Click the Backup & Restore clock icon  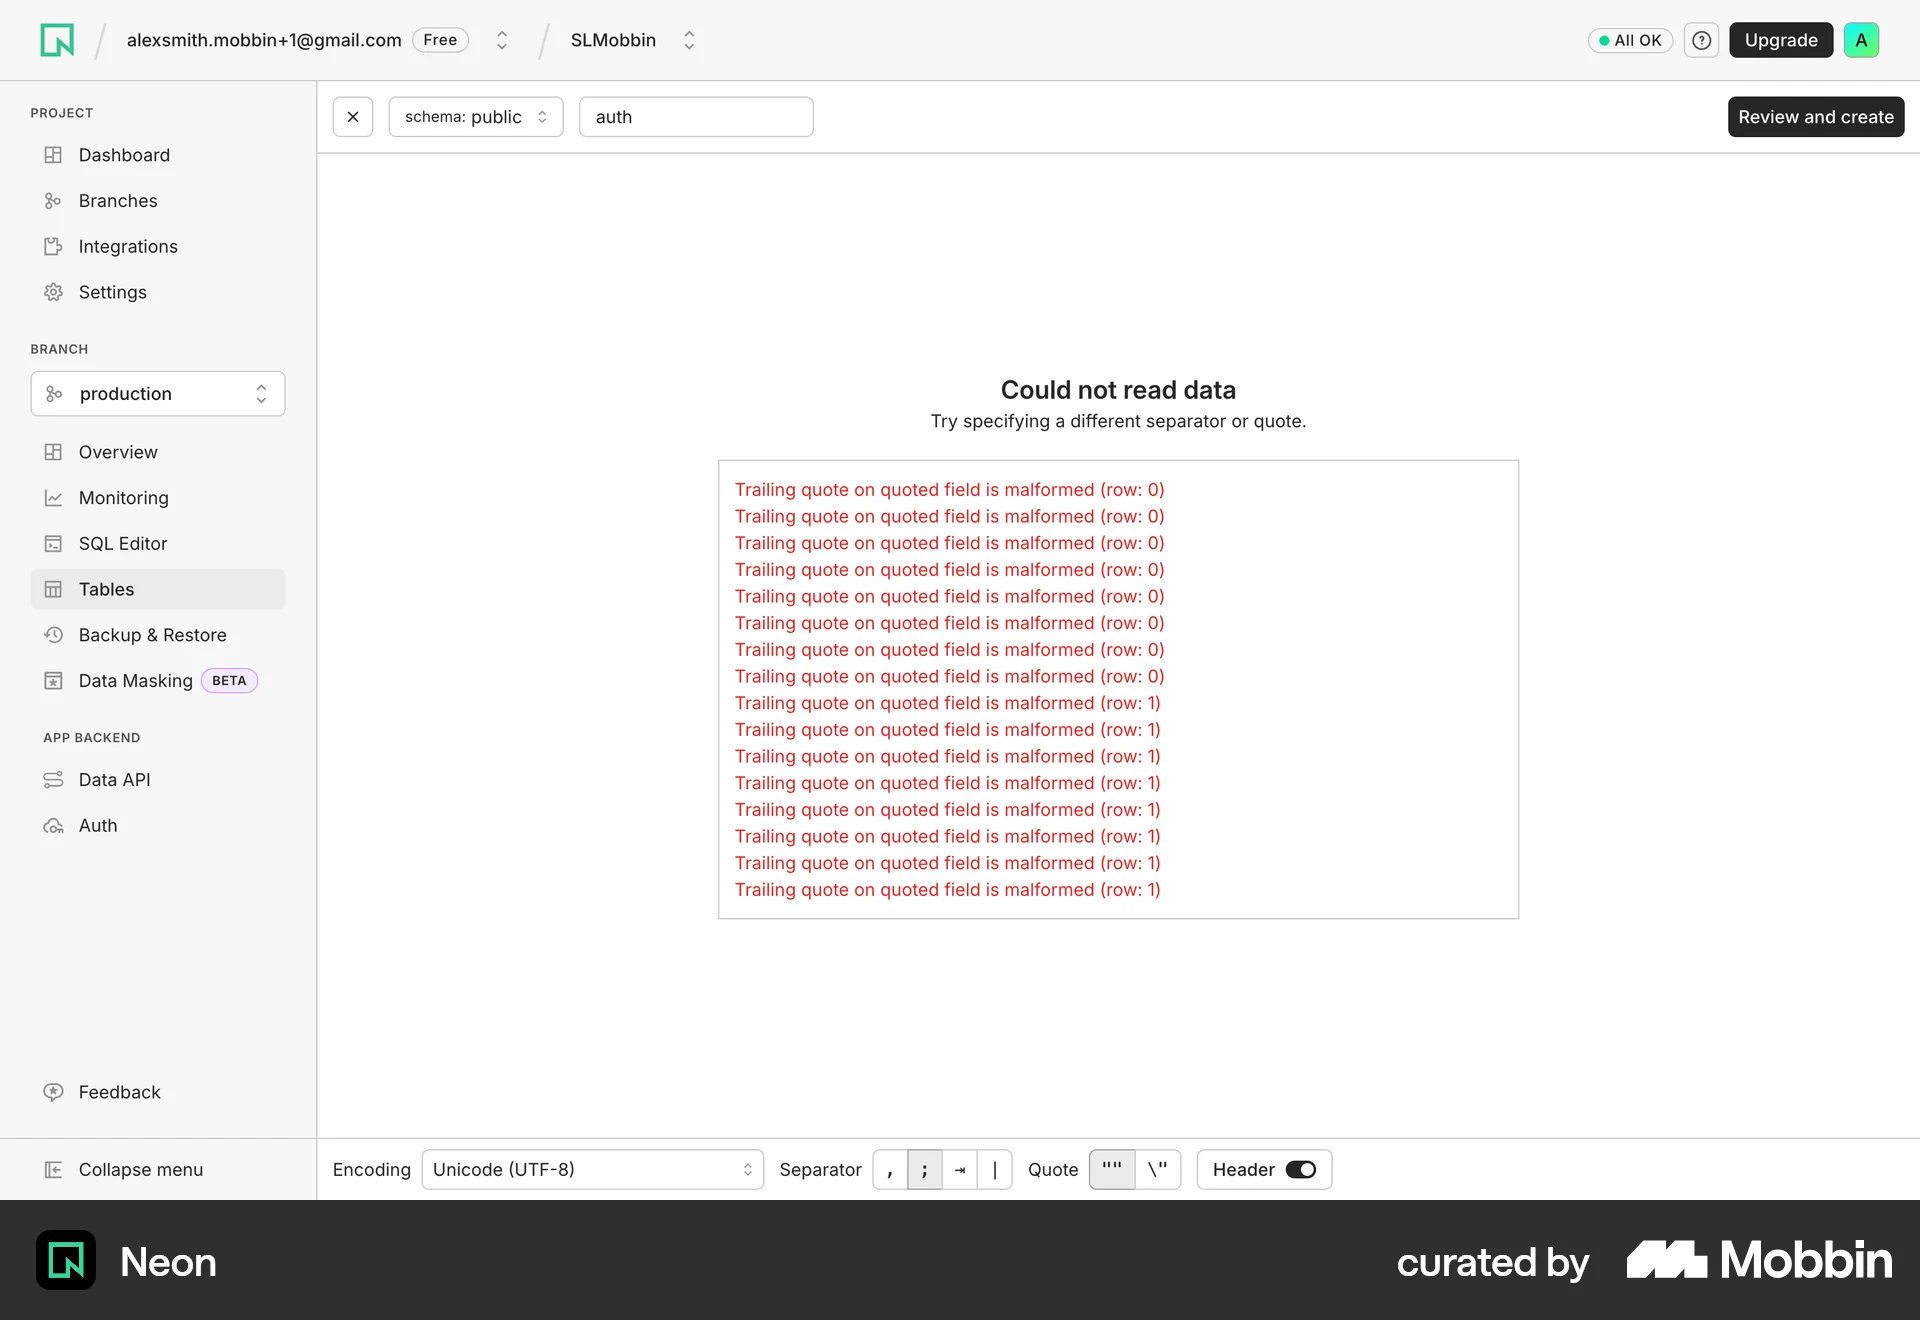53,635
